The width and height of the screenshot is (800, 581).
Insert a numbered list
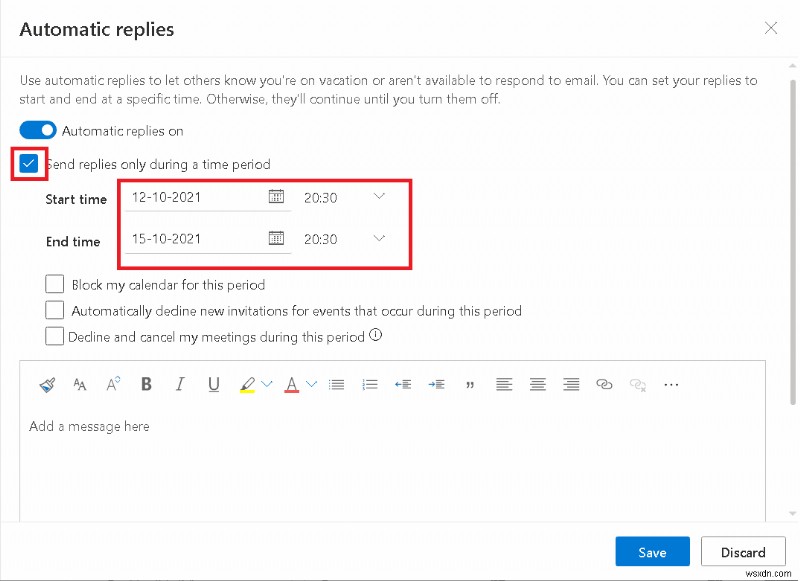pos(370,384)
